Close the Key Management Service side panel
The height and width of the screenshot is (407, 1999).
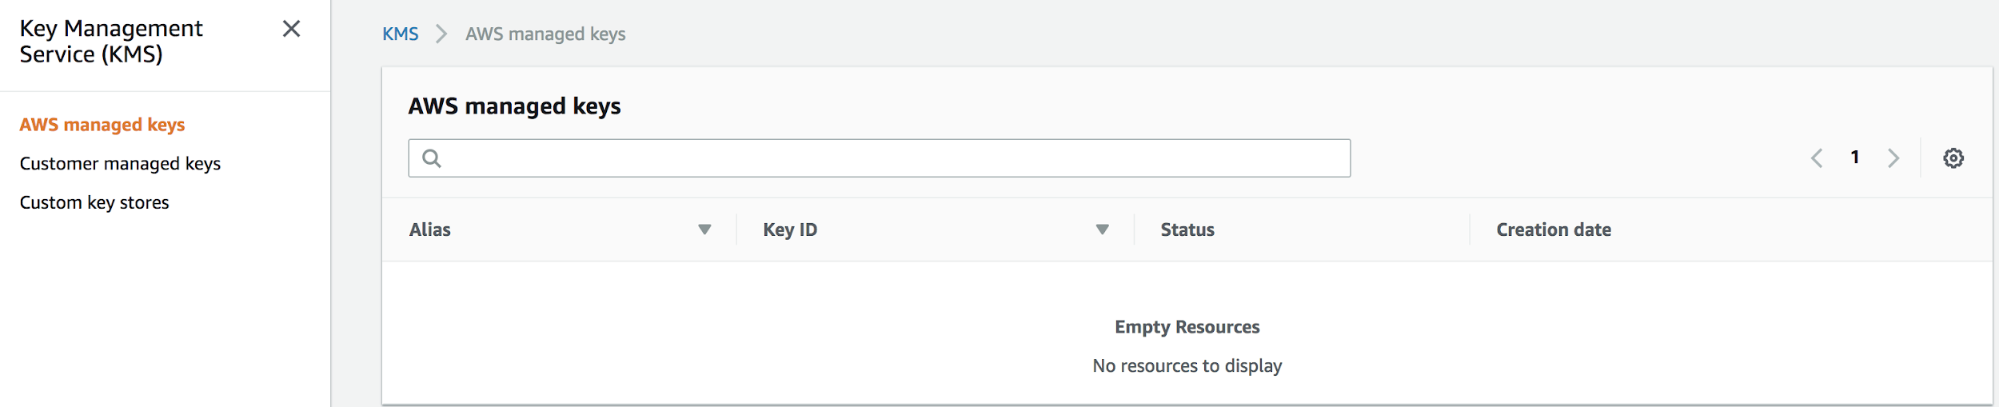point(291,29)
